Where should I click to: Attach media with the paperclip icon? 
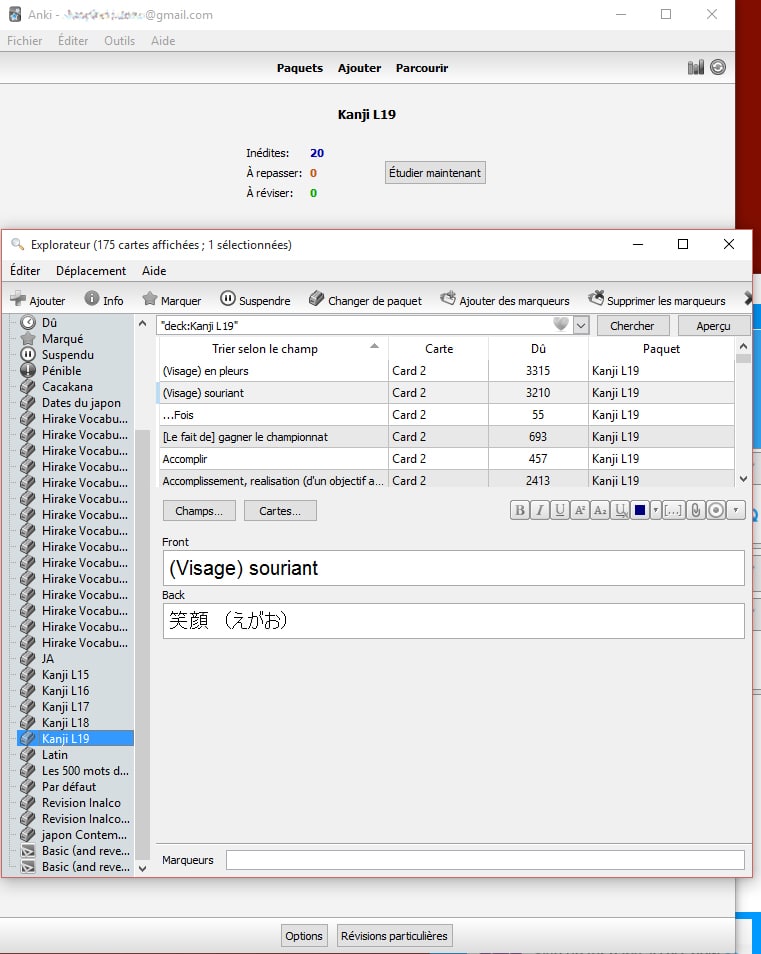(695, 510)
